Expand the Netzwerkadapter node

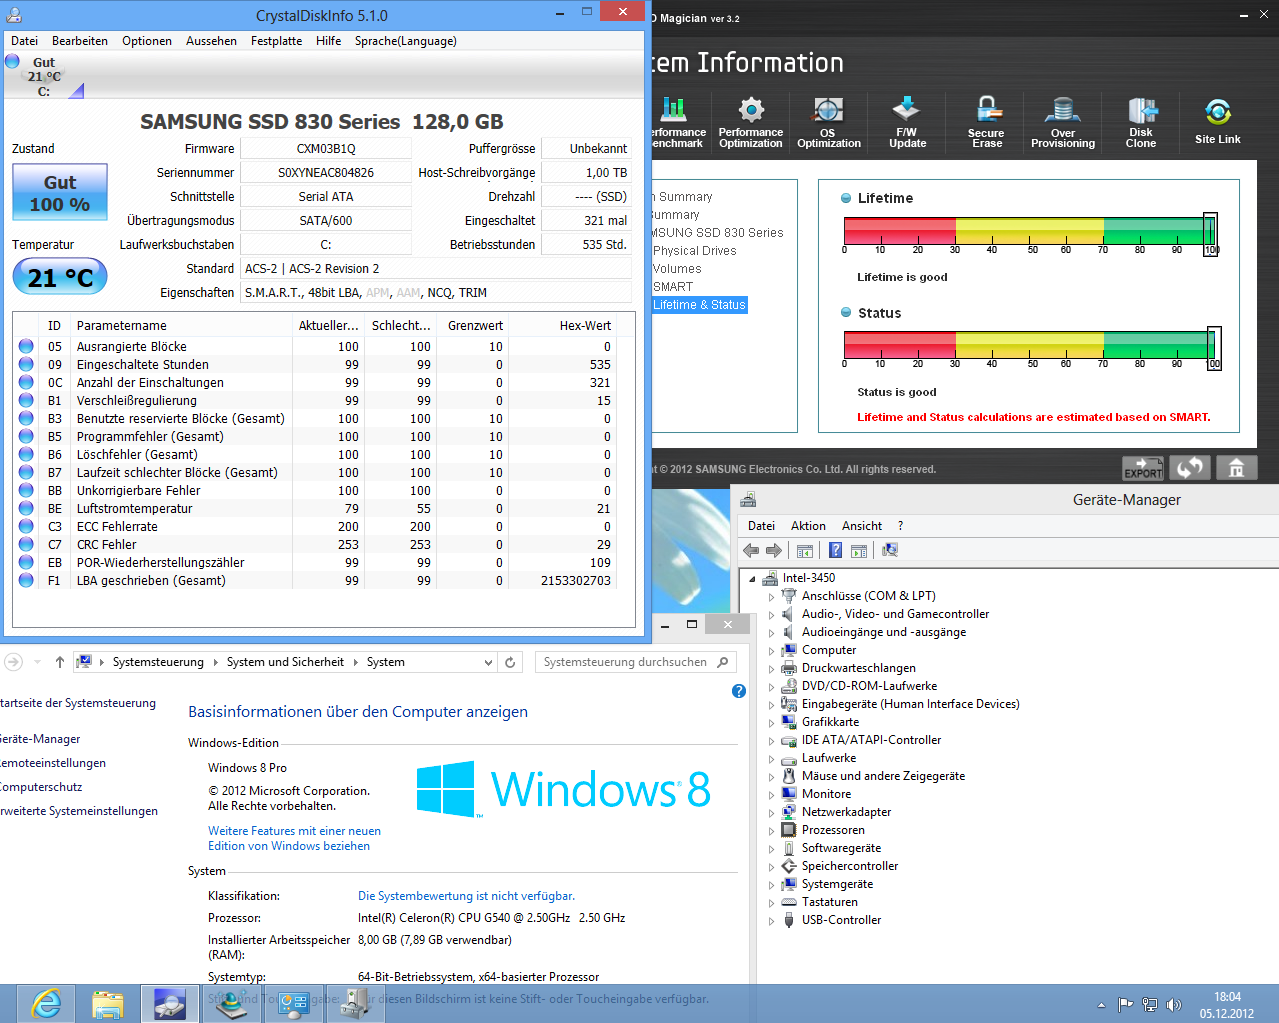click(771, 813)
